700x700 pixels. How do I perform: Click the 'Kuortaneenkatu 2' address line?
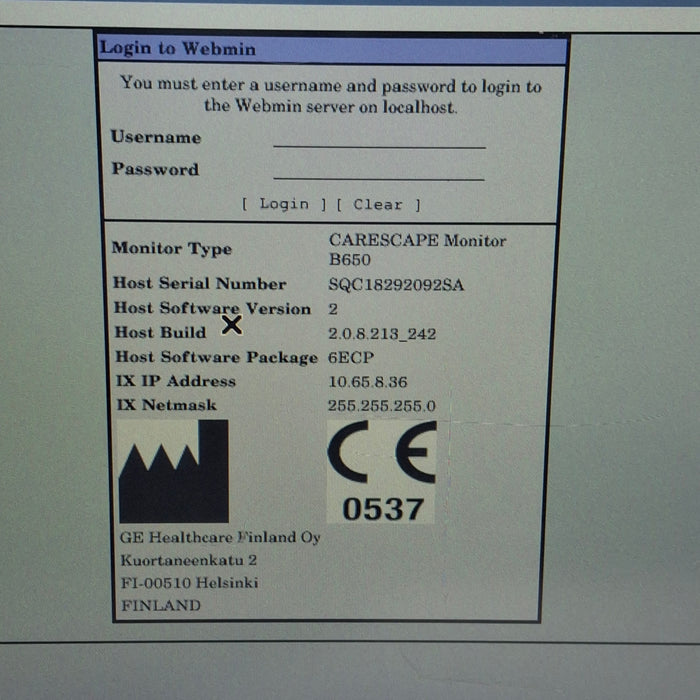[x=189, y=560]
